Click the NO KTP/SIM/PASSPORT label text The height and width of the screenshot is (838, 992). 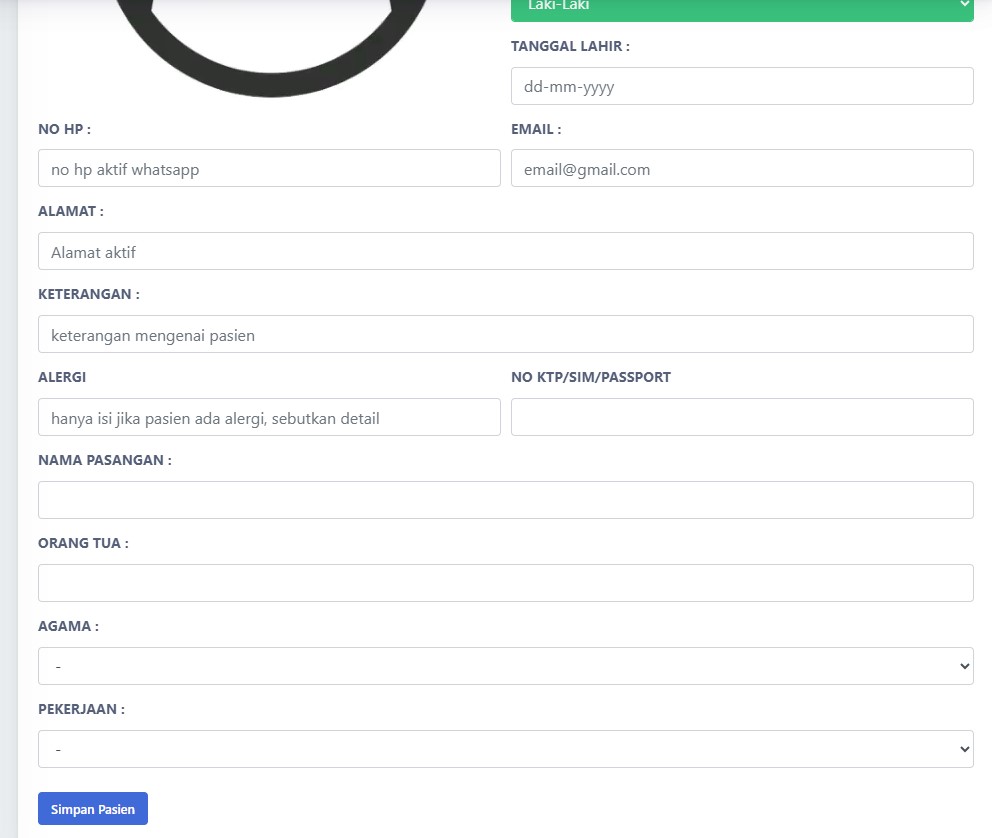(x=590, y=377)
